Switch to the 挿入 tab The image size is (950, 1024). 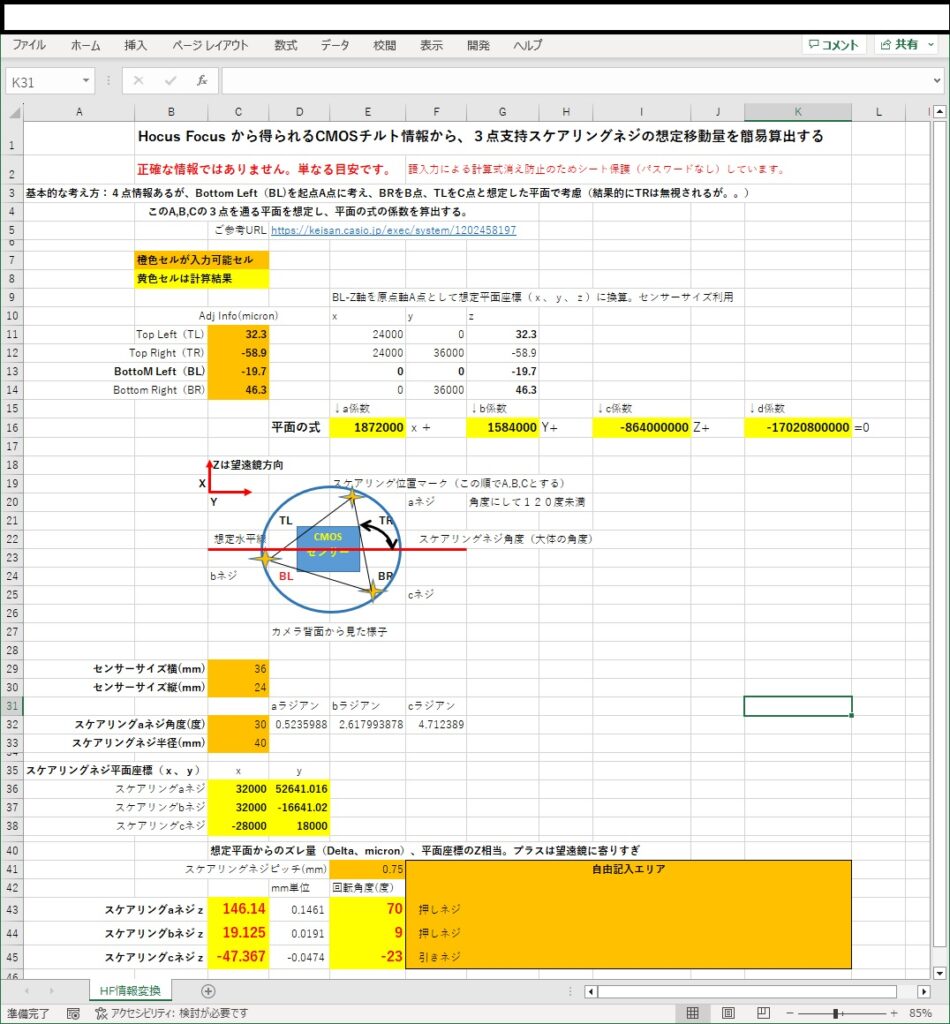pyautogui.click(x=136, y=45)
